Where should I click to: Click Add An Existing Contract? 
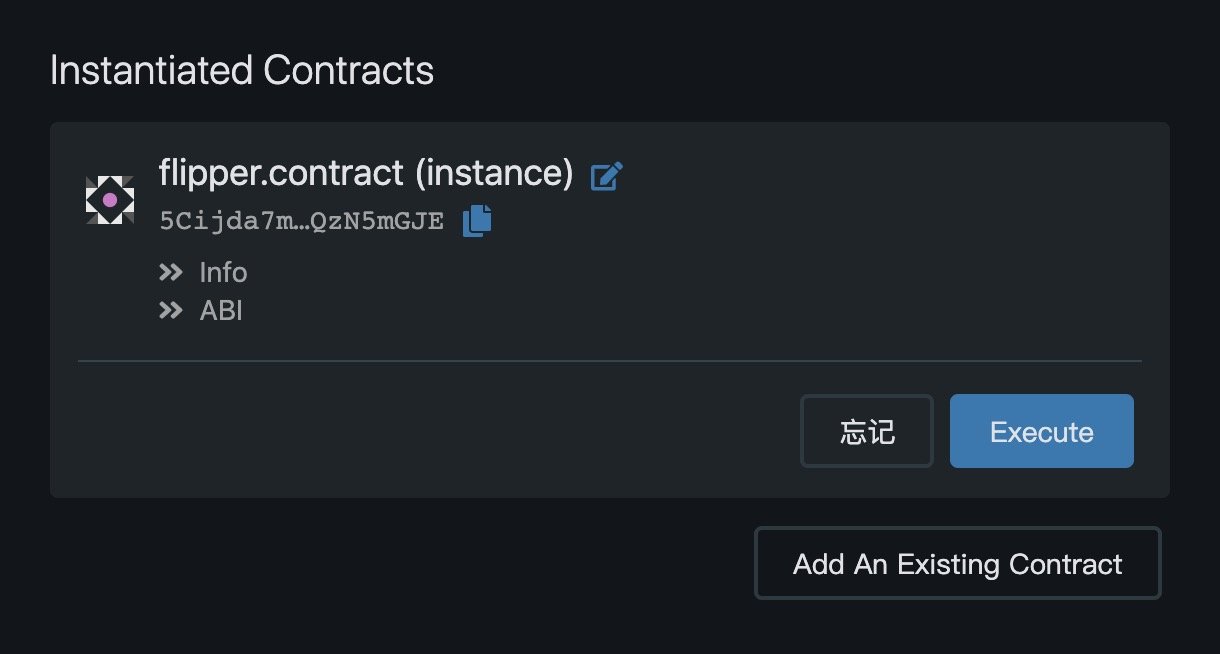click(x=957, y=563)
